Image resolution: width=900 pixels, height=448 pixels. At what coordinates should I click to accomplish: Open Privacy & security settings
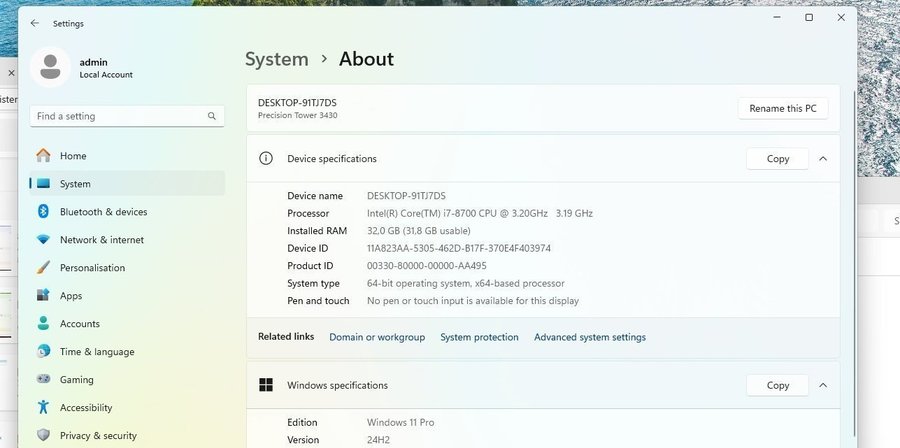point(98,436)
